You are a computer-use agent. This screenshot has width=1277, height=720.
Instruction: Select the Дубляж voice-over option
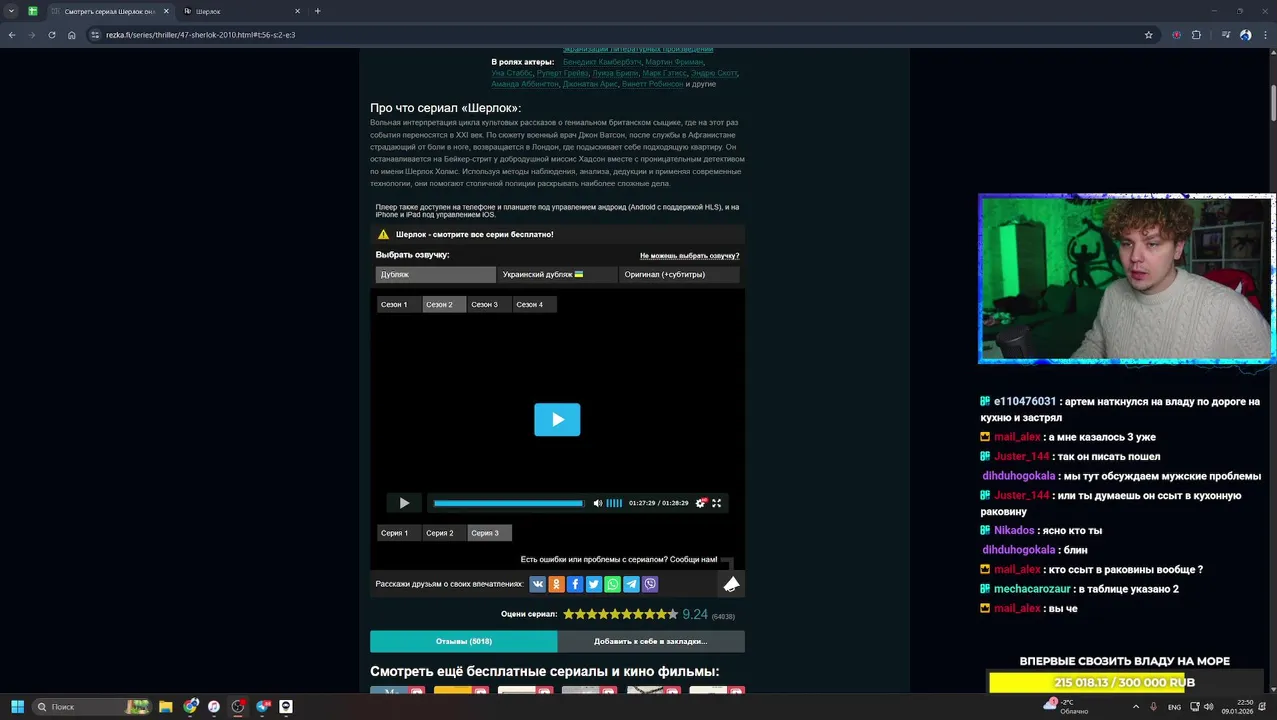pos(435,274)
